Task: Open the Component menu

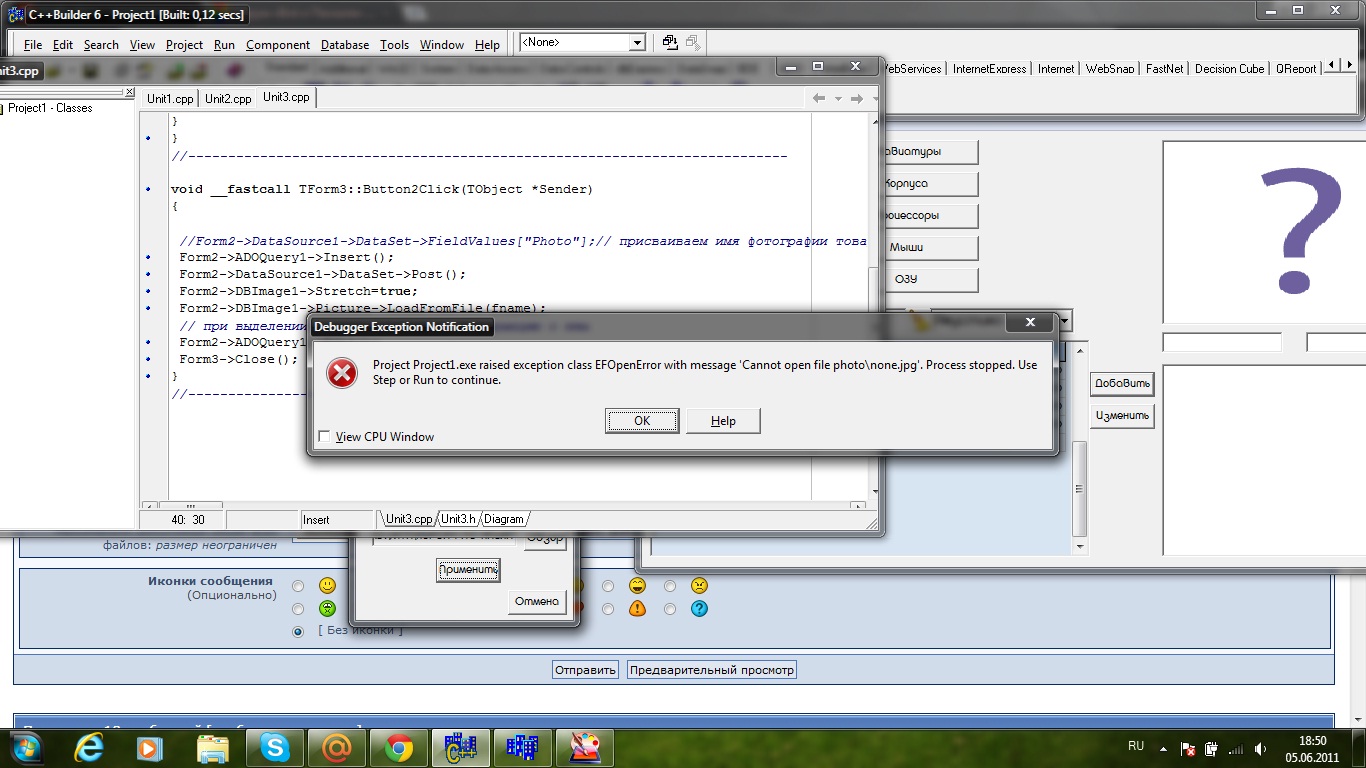Action: click(x=278, y=45)
